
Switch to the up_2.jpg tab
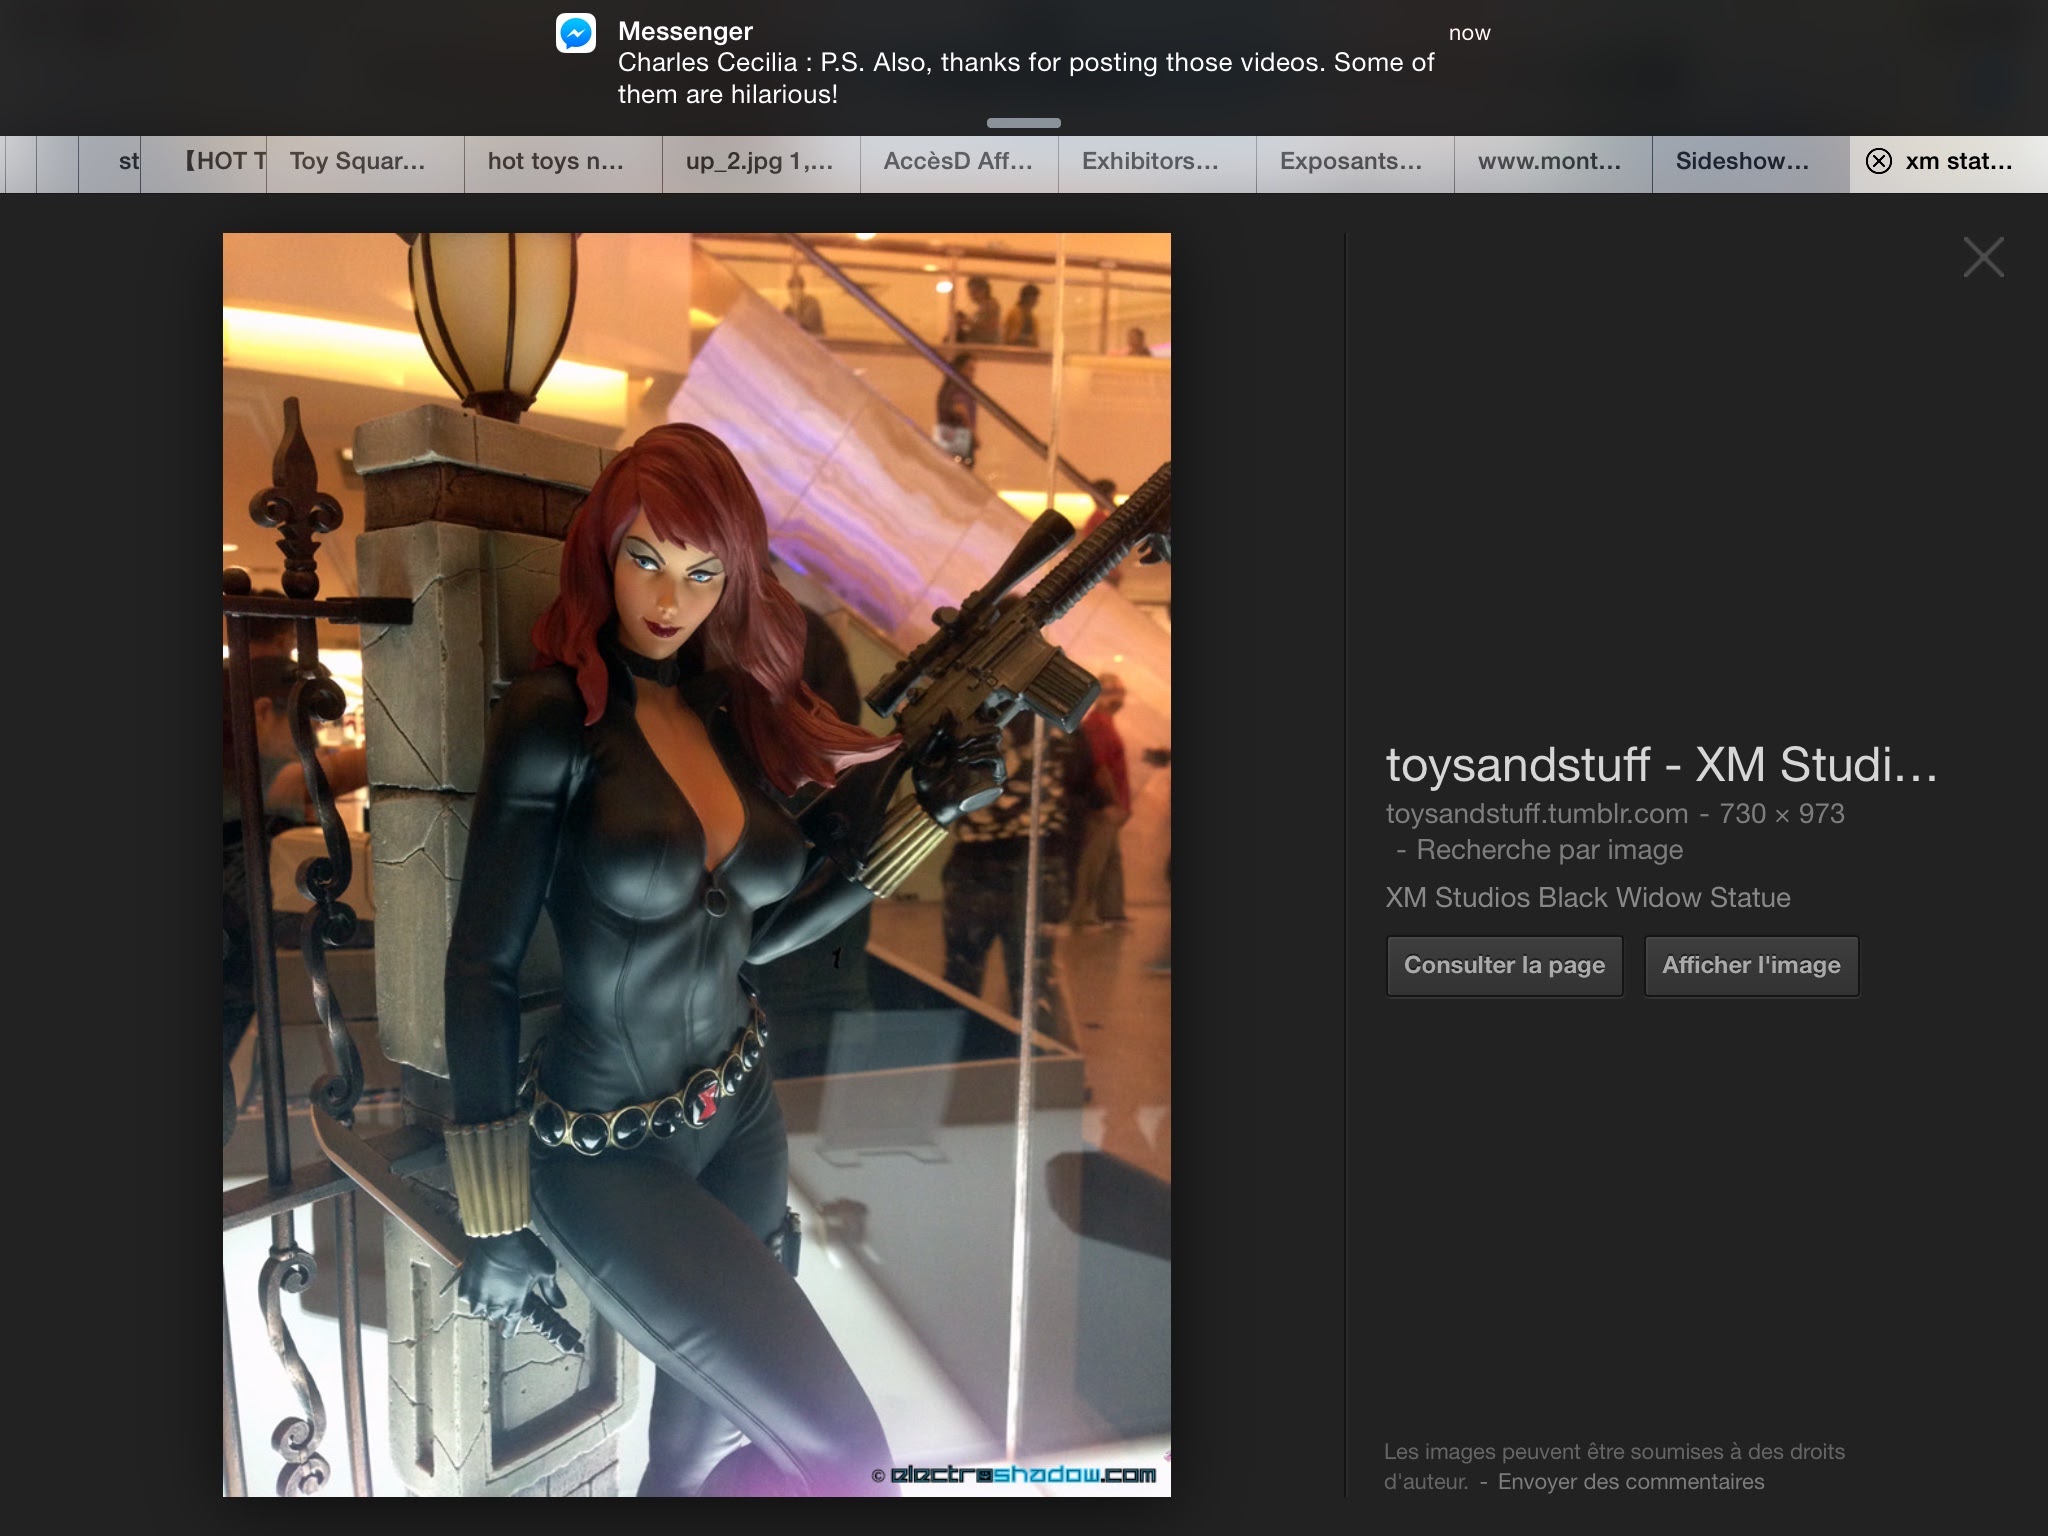coord(760,163)
